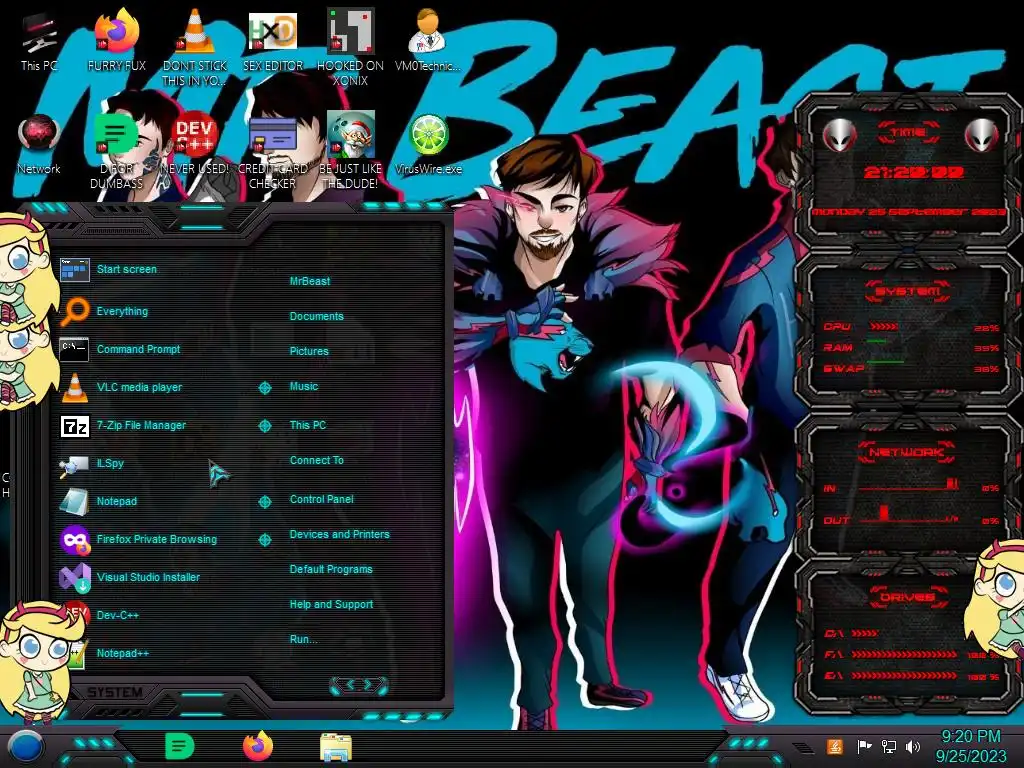Viewport: 1024px width, 768px height.
Task: Expand 7-Zip File Manager jump list arrow
Action: pyautogui.click(x=264, y=426)
